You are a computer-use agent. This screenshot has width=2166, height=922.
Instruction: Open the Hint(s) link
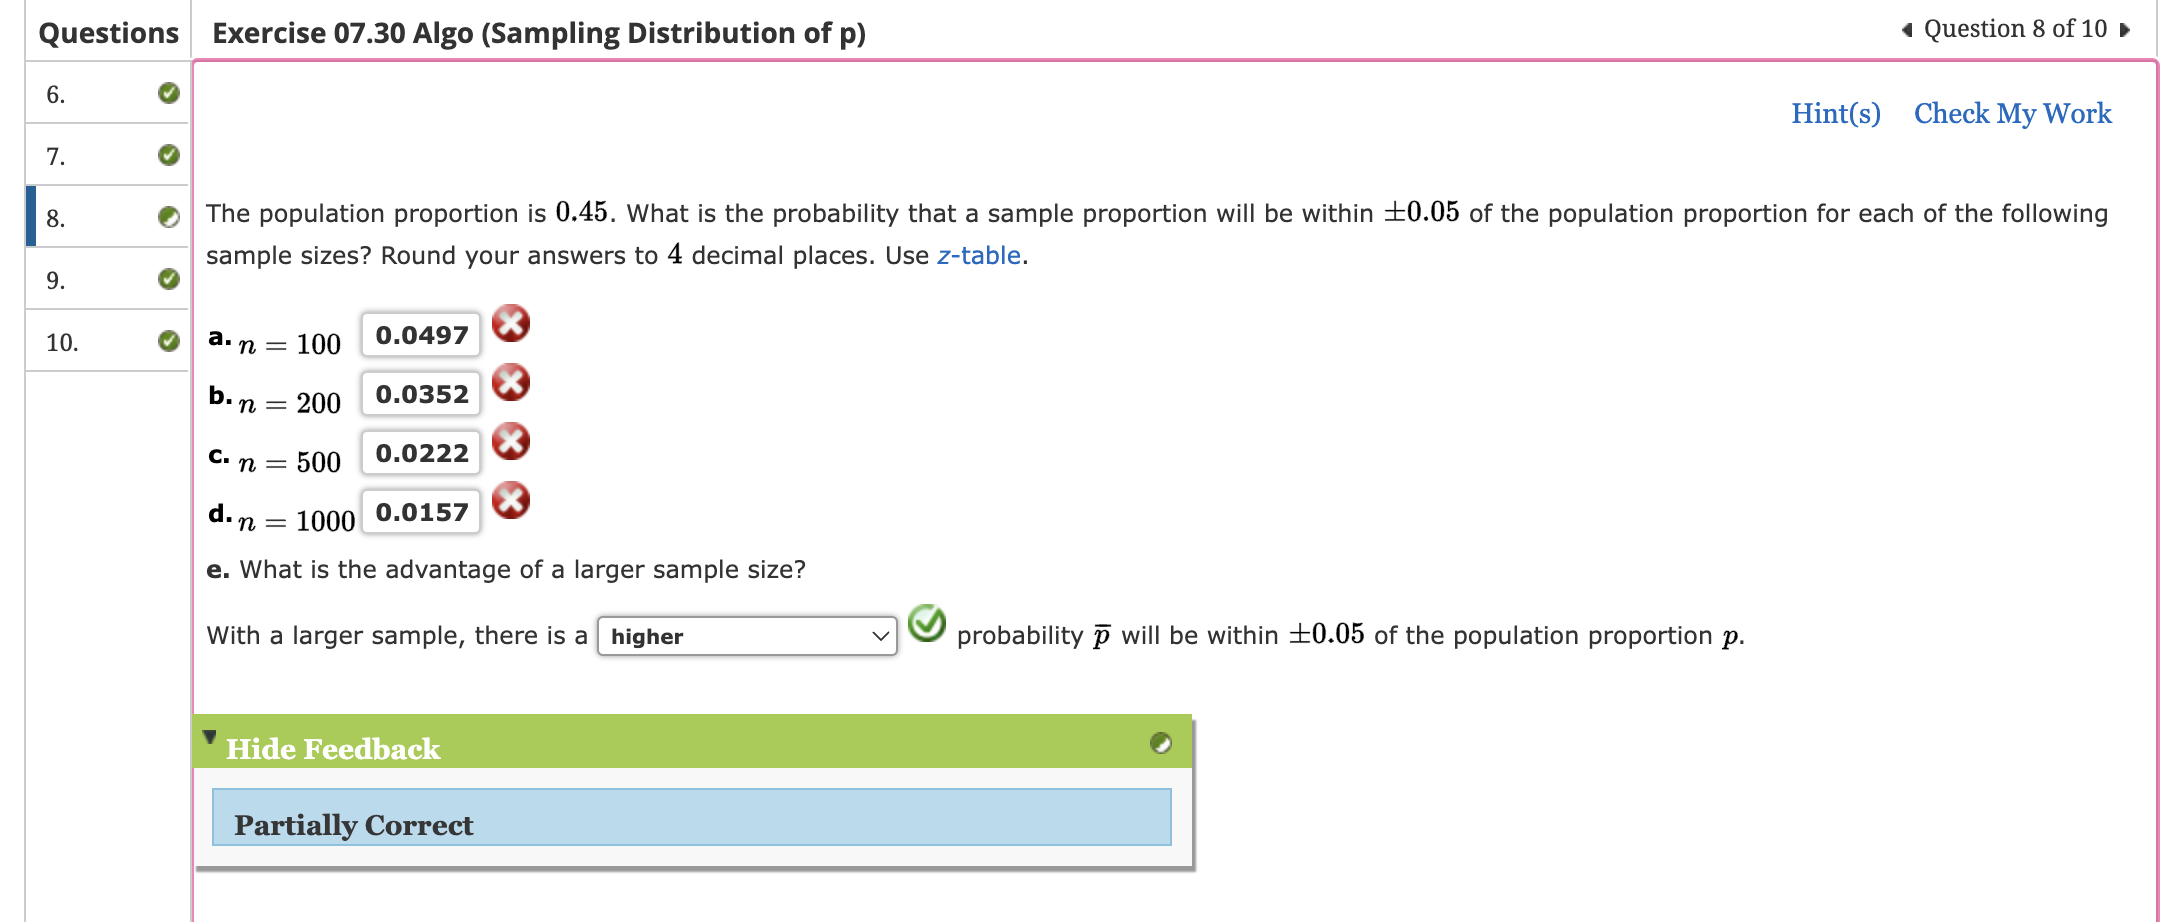(x=1834, y=113)
